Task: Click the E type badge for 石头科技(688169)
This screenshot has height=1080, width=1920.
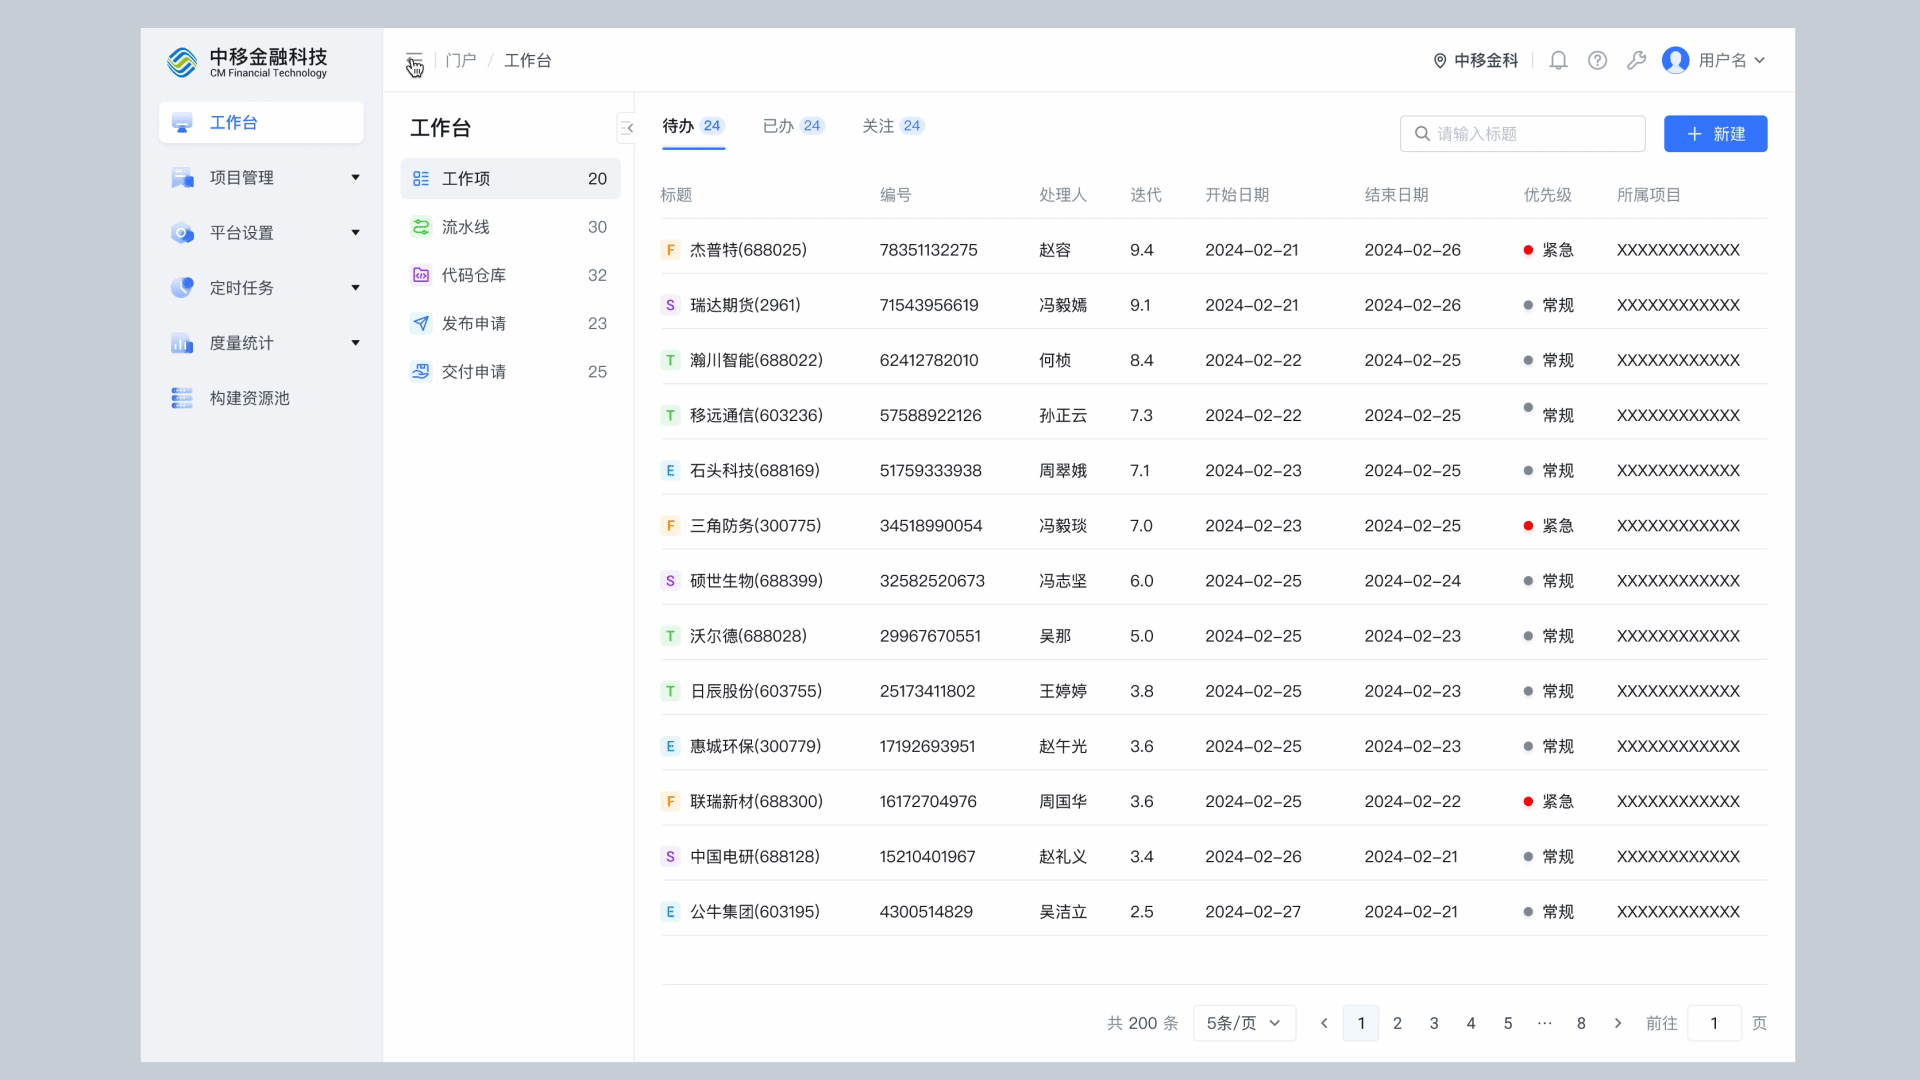Action: coord(670,471)
